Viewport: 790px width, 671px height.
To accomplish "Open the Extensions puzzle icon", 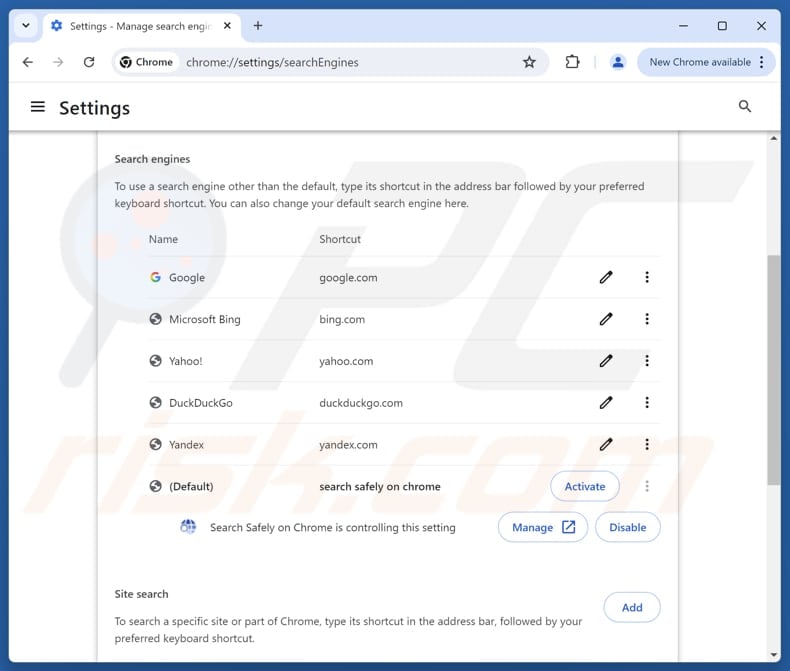I will (572, 62).
